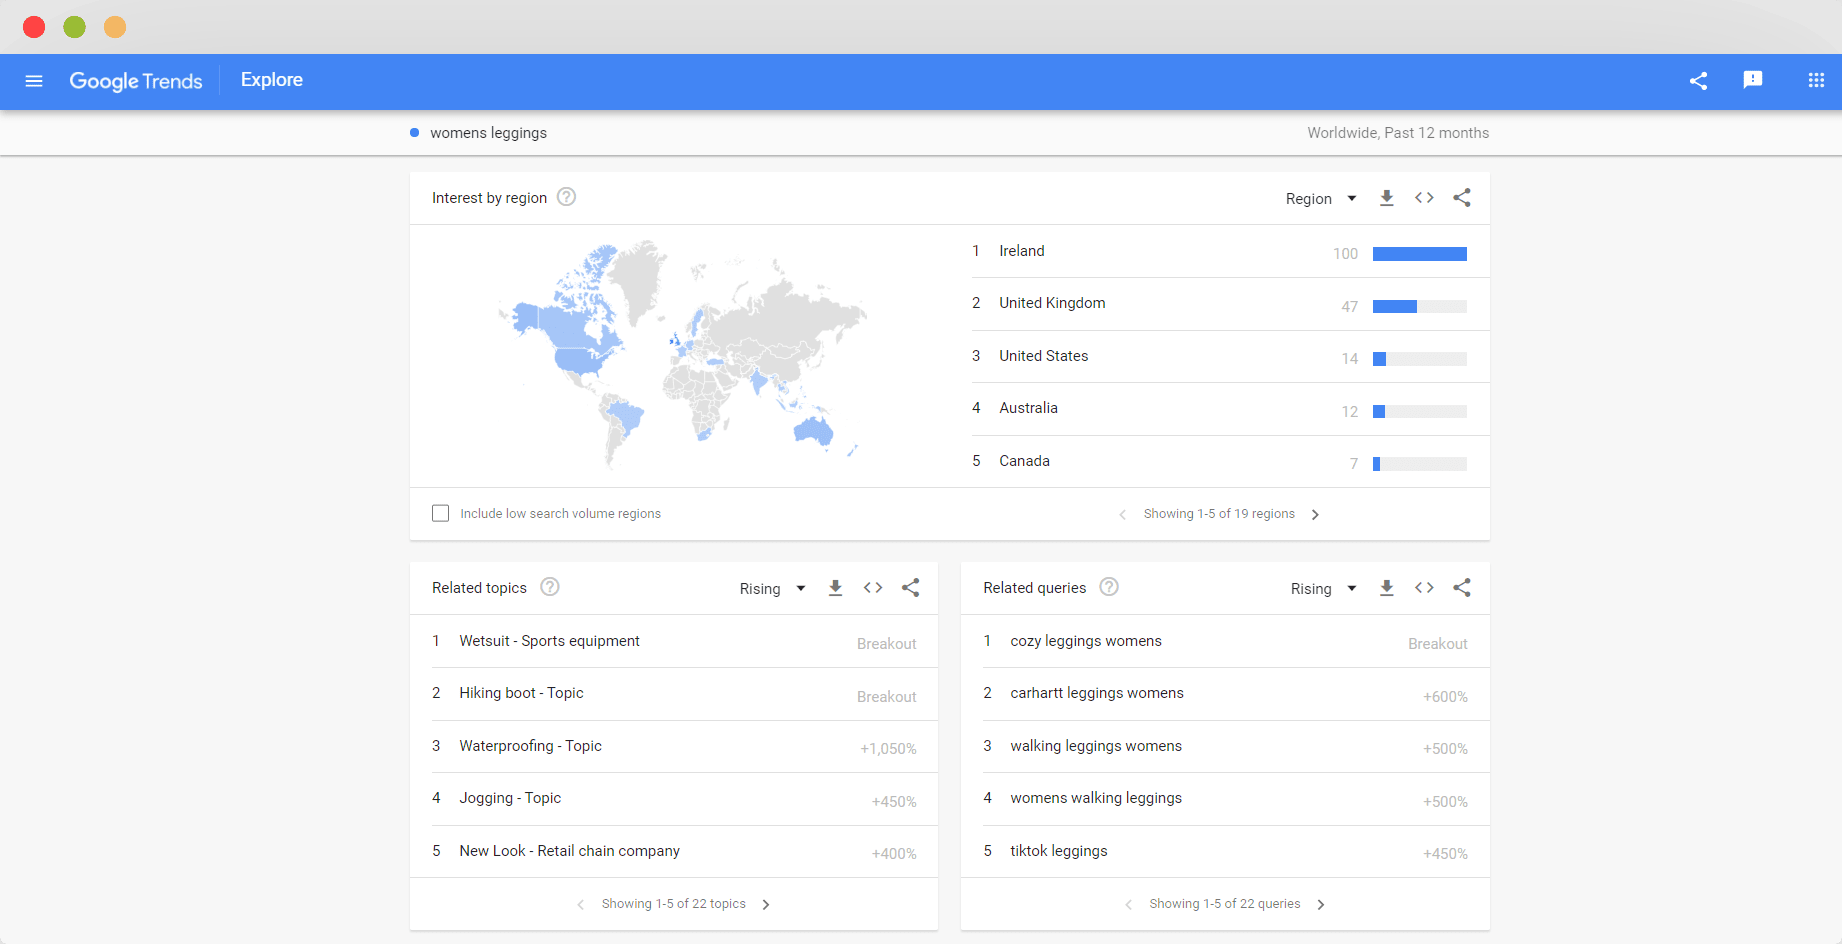Viewport: 1842px width, 944px height.
Task: Open the Google apps grid
Action: coord(1816,80)
